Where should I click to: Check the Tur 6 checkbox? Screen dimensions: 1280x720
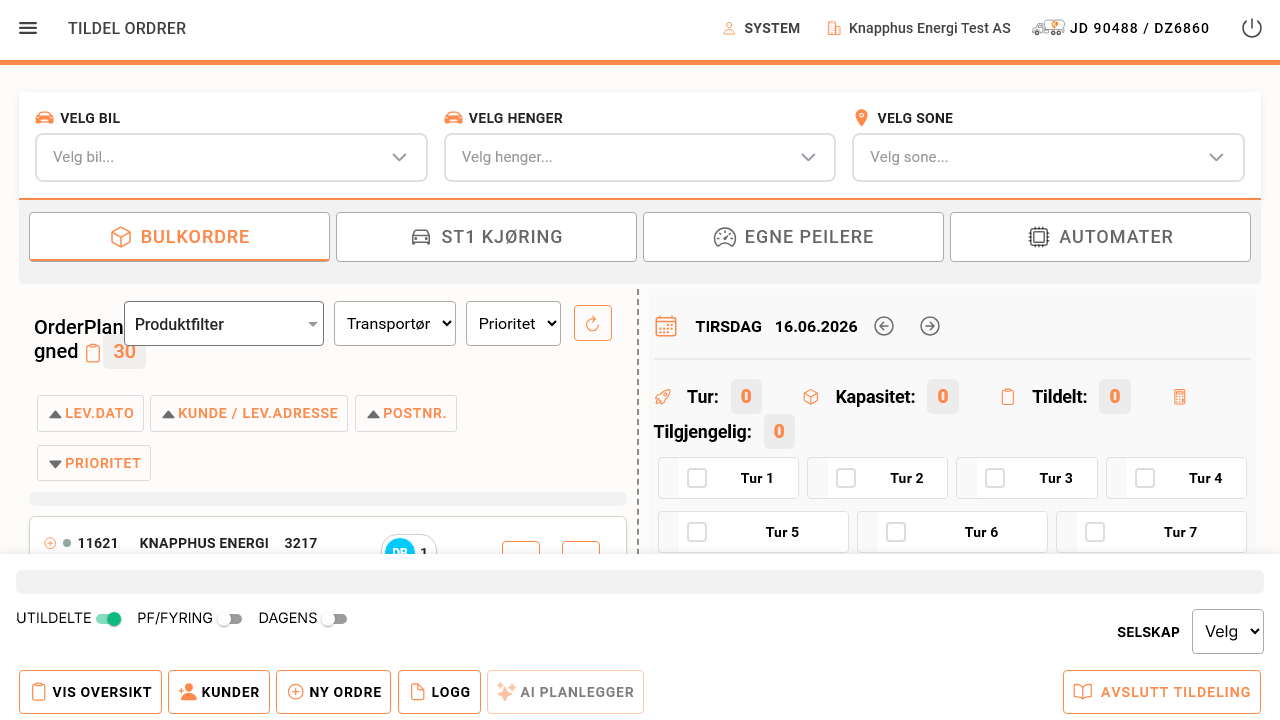(x=896, y=532)
